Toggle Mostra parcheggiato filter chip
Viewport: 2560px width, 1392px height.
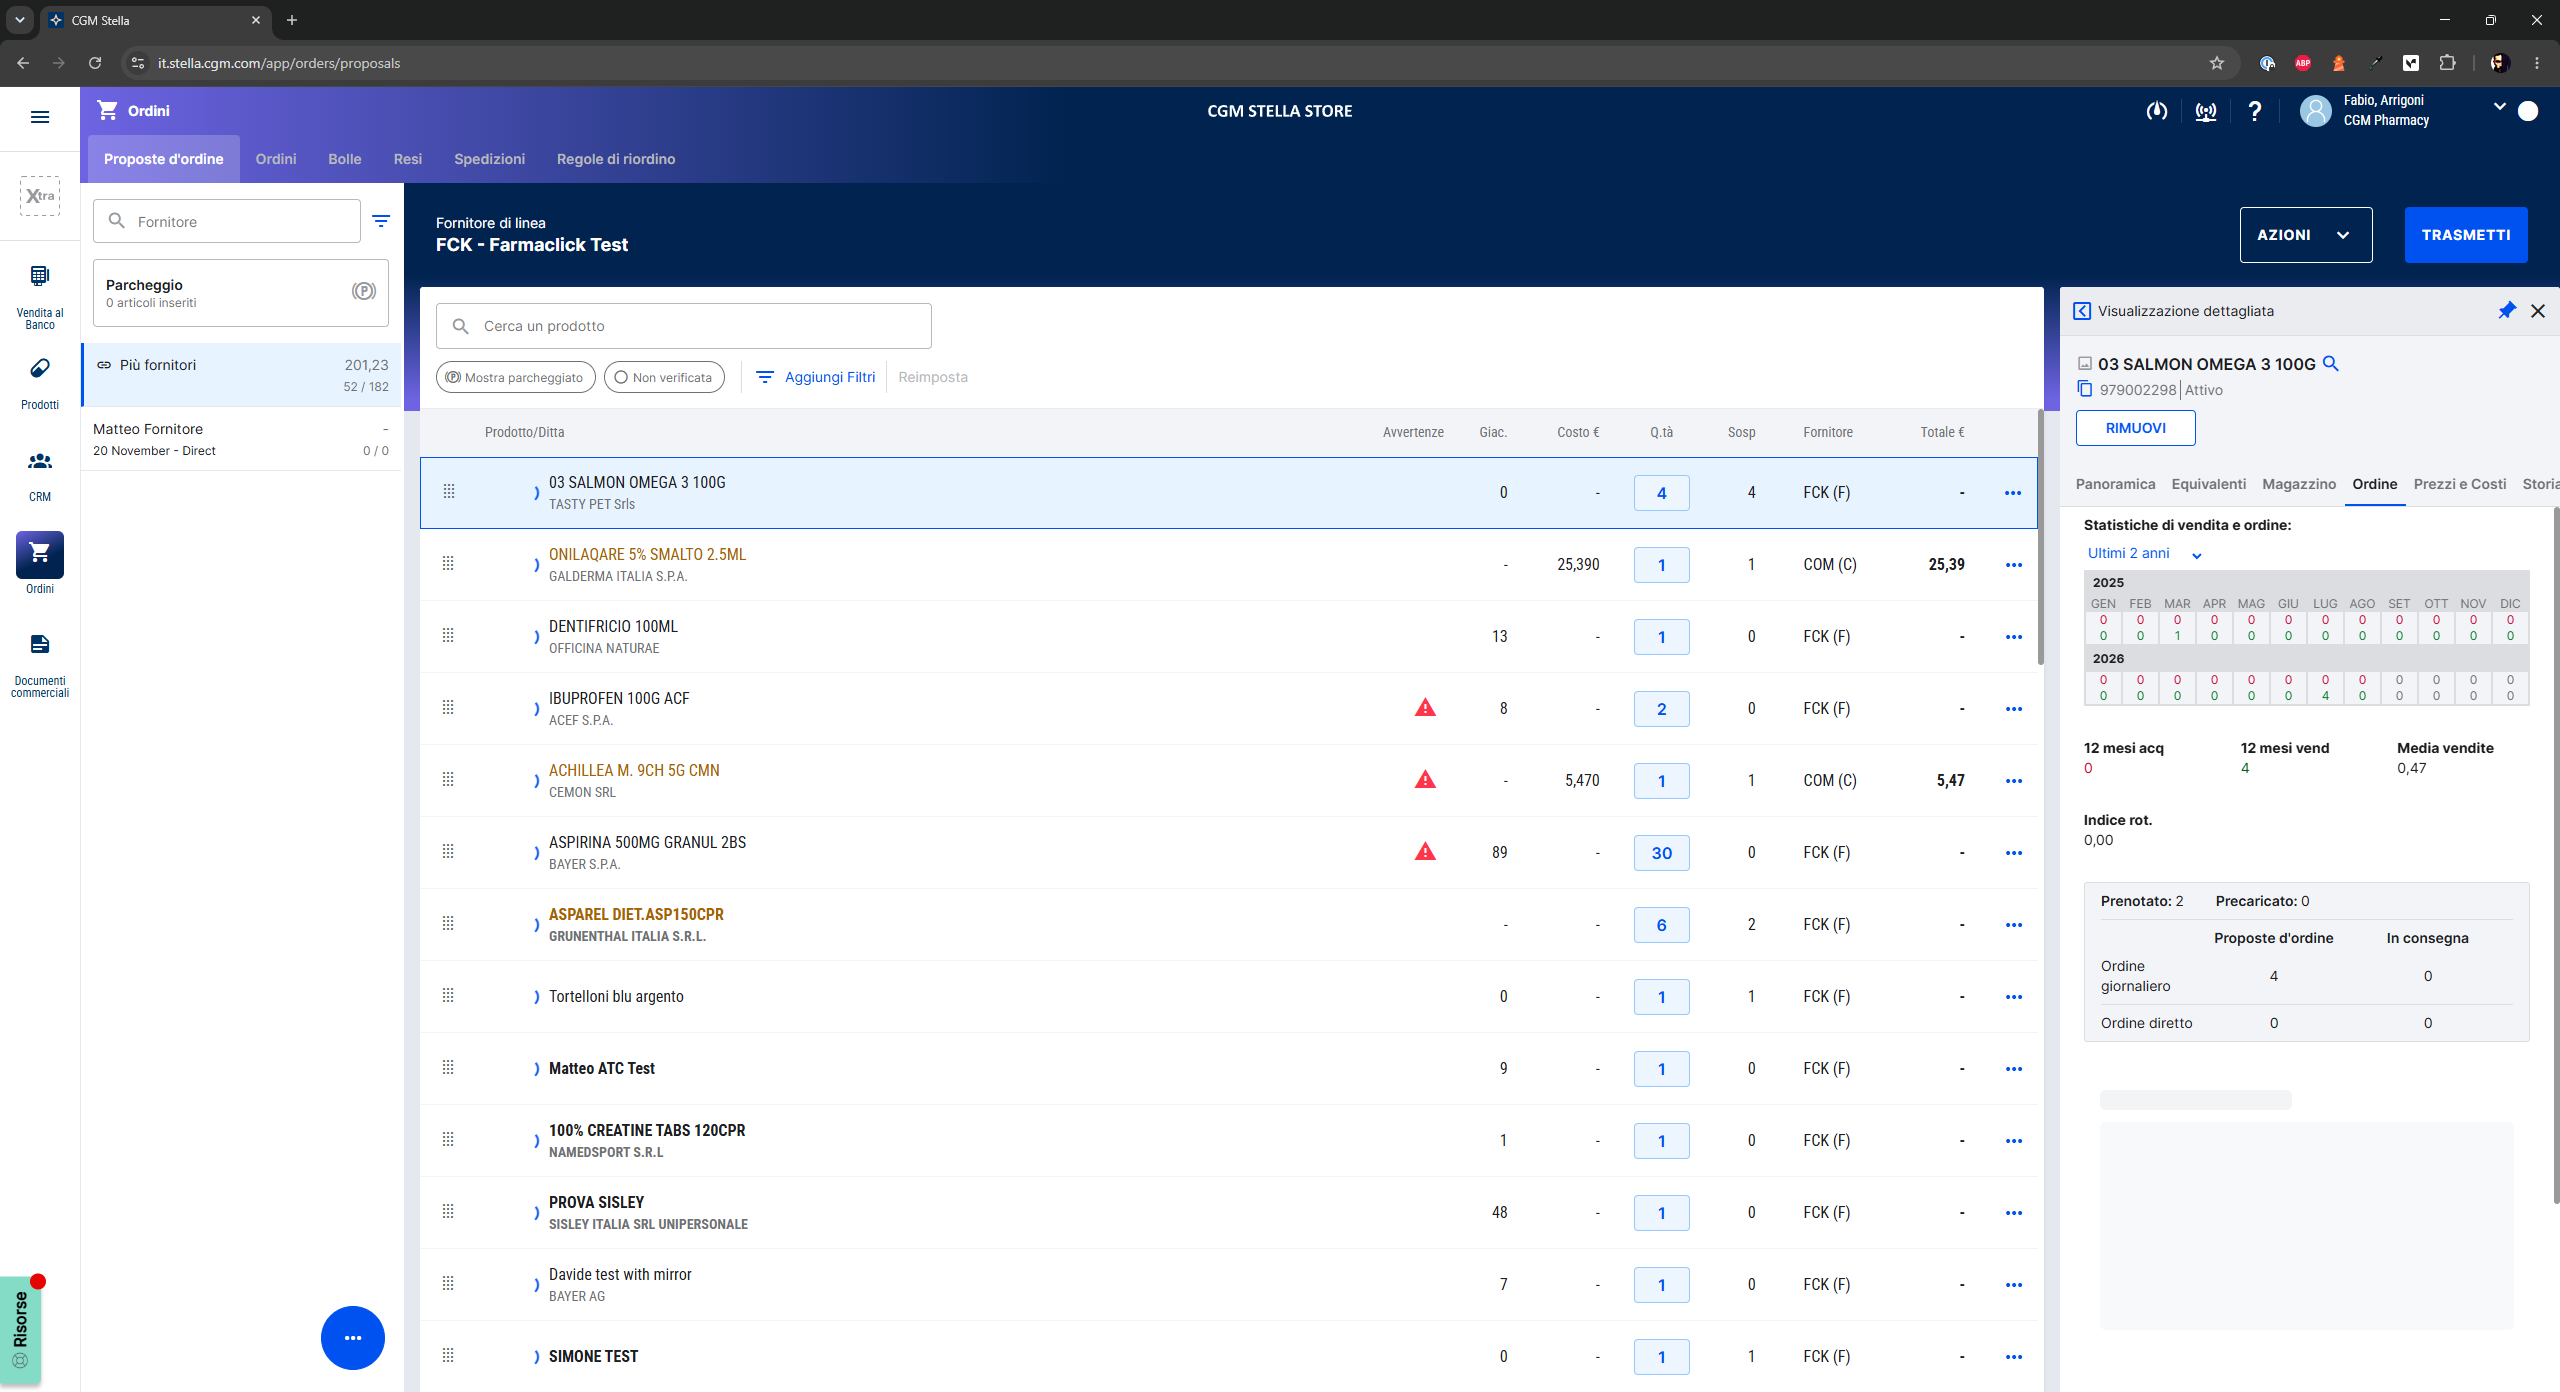tap(516, 377)
